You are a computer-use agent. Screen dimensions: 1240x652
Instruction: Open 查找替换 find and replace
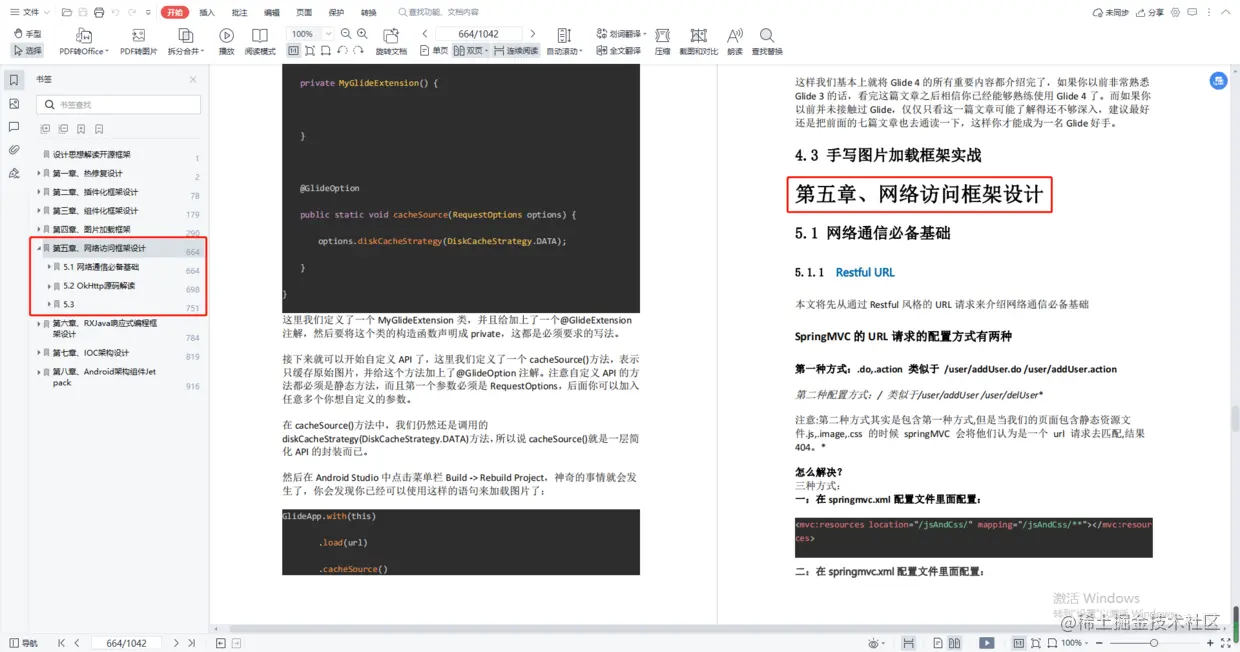[767, 42]
